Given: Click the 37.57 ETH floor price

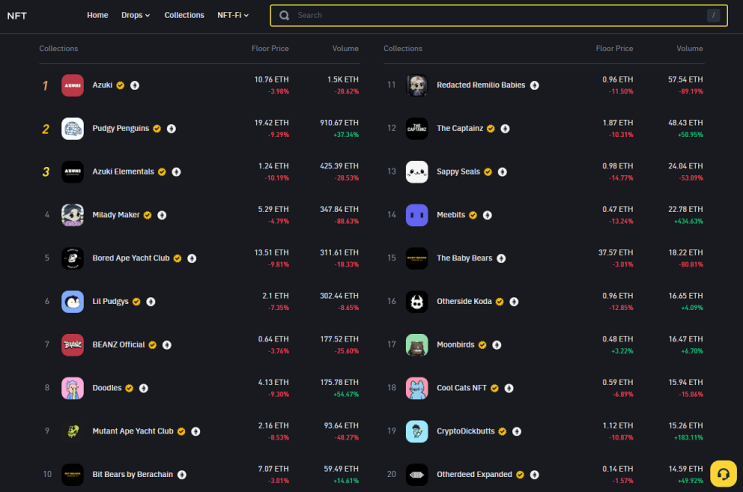Looking at the screenshot, I should pos(616,253).
